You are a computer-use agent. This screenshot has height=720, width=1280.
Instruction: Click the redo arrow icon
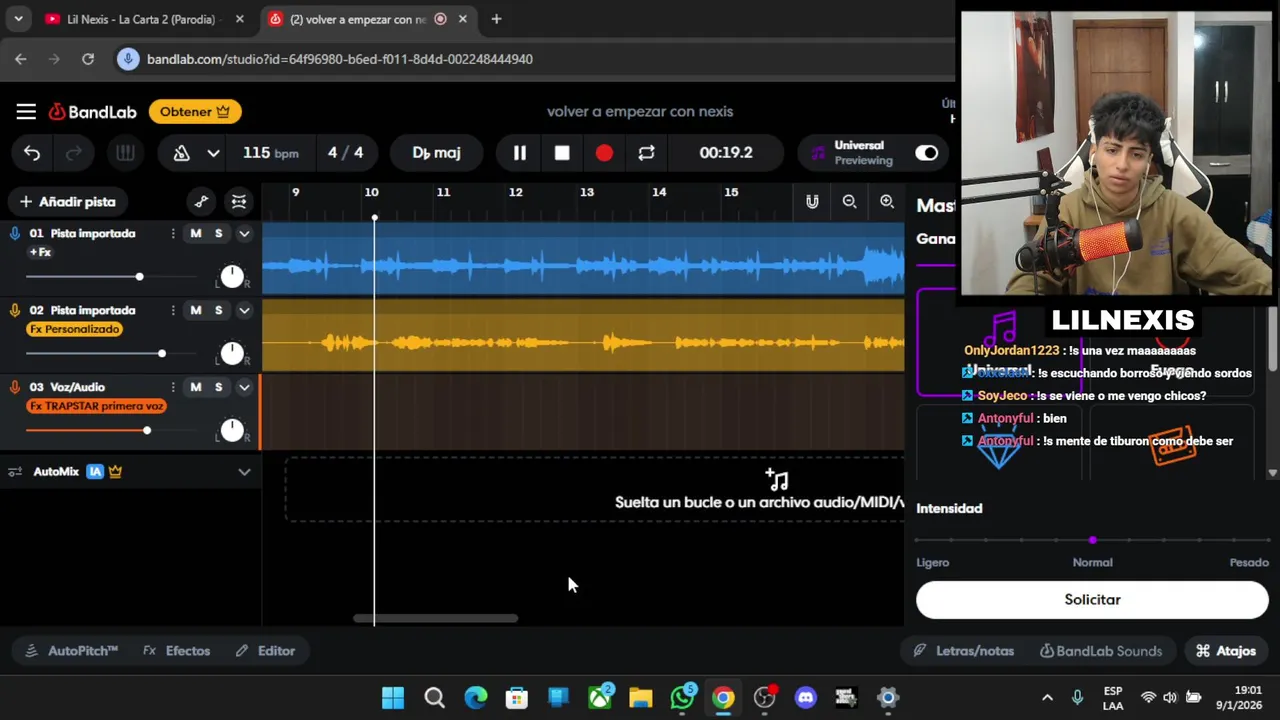coord(74,153)
